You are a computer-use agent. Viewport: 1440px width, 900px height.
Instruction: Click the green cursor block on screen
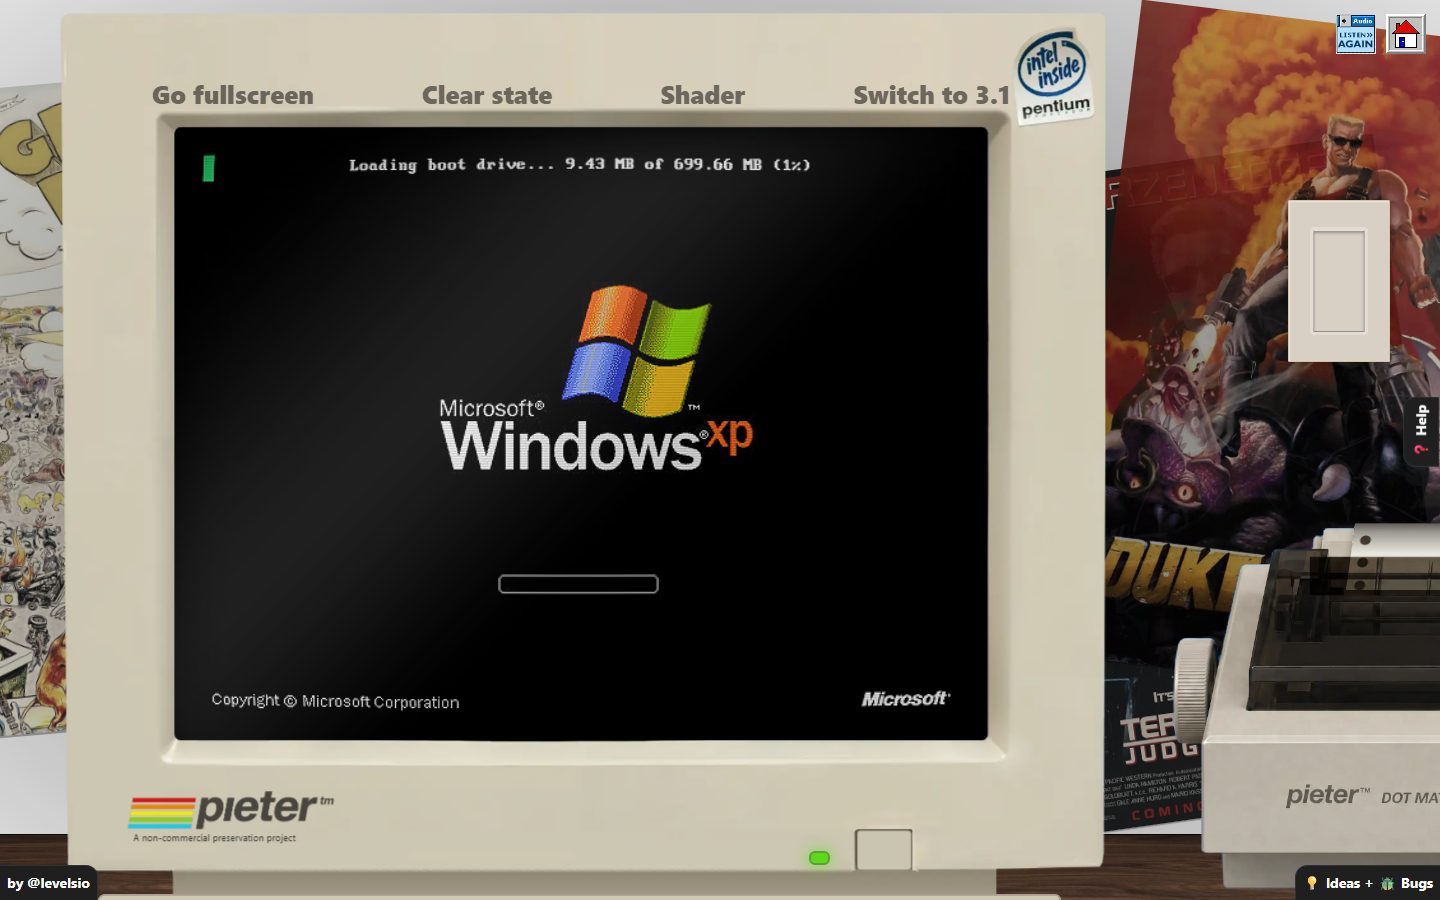click(208, 168)
